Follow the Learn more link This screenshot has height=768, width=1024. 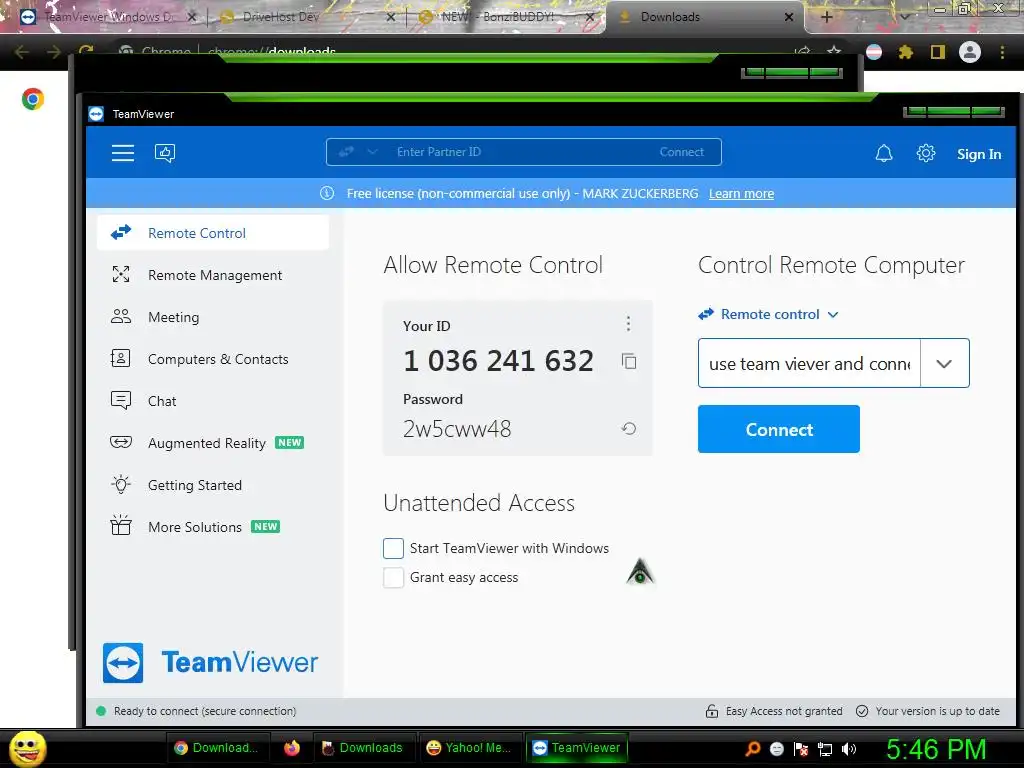(741, 193)
